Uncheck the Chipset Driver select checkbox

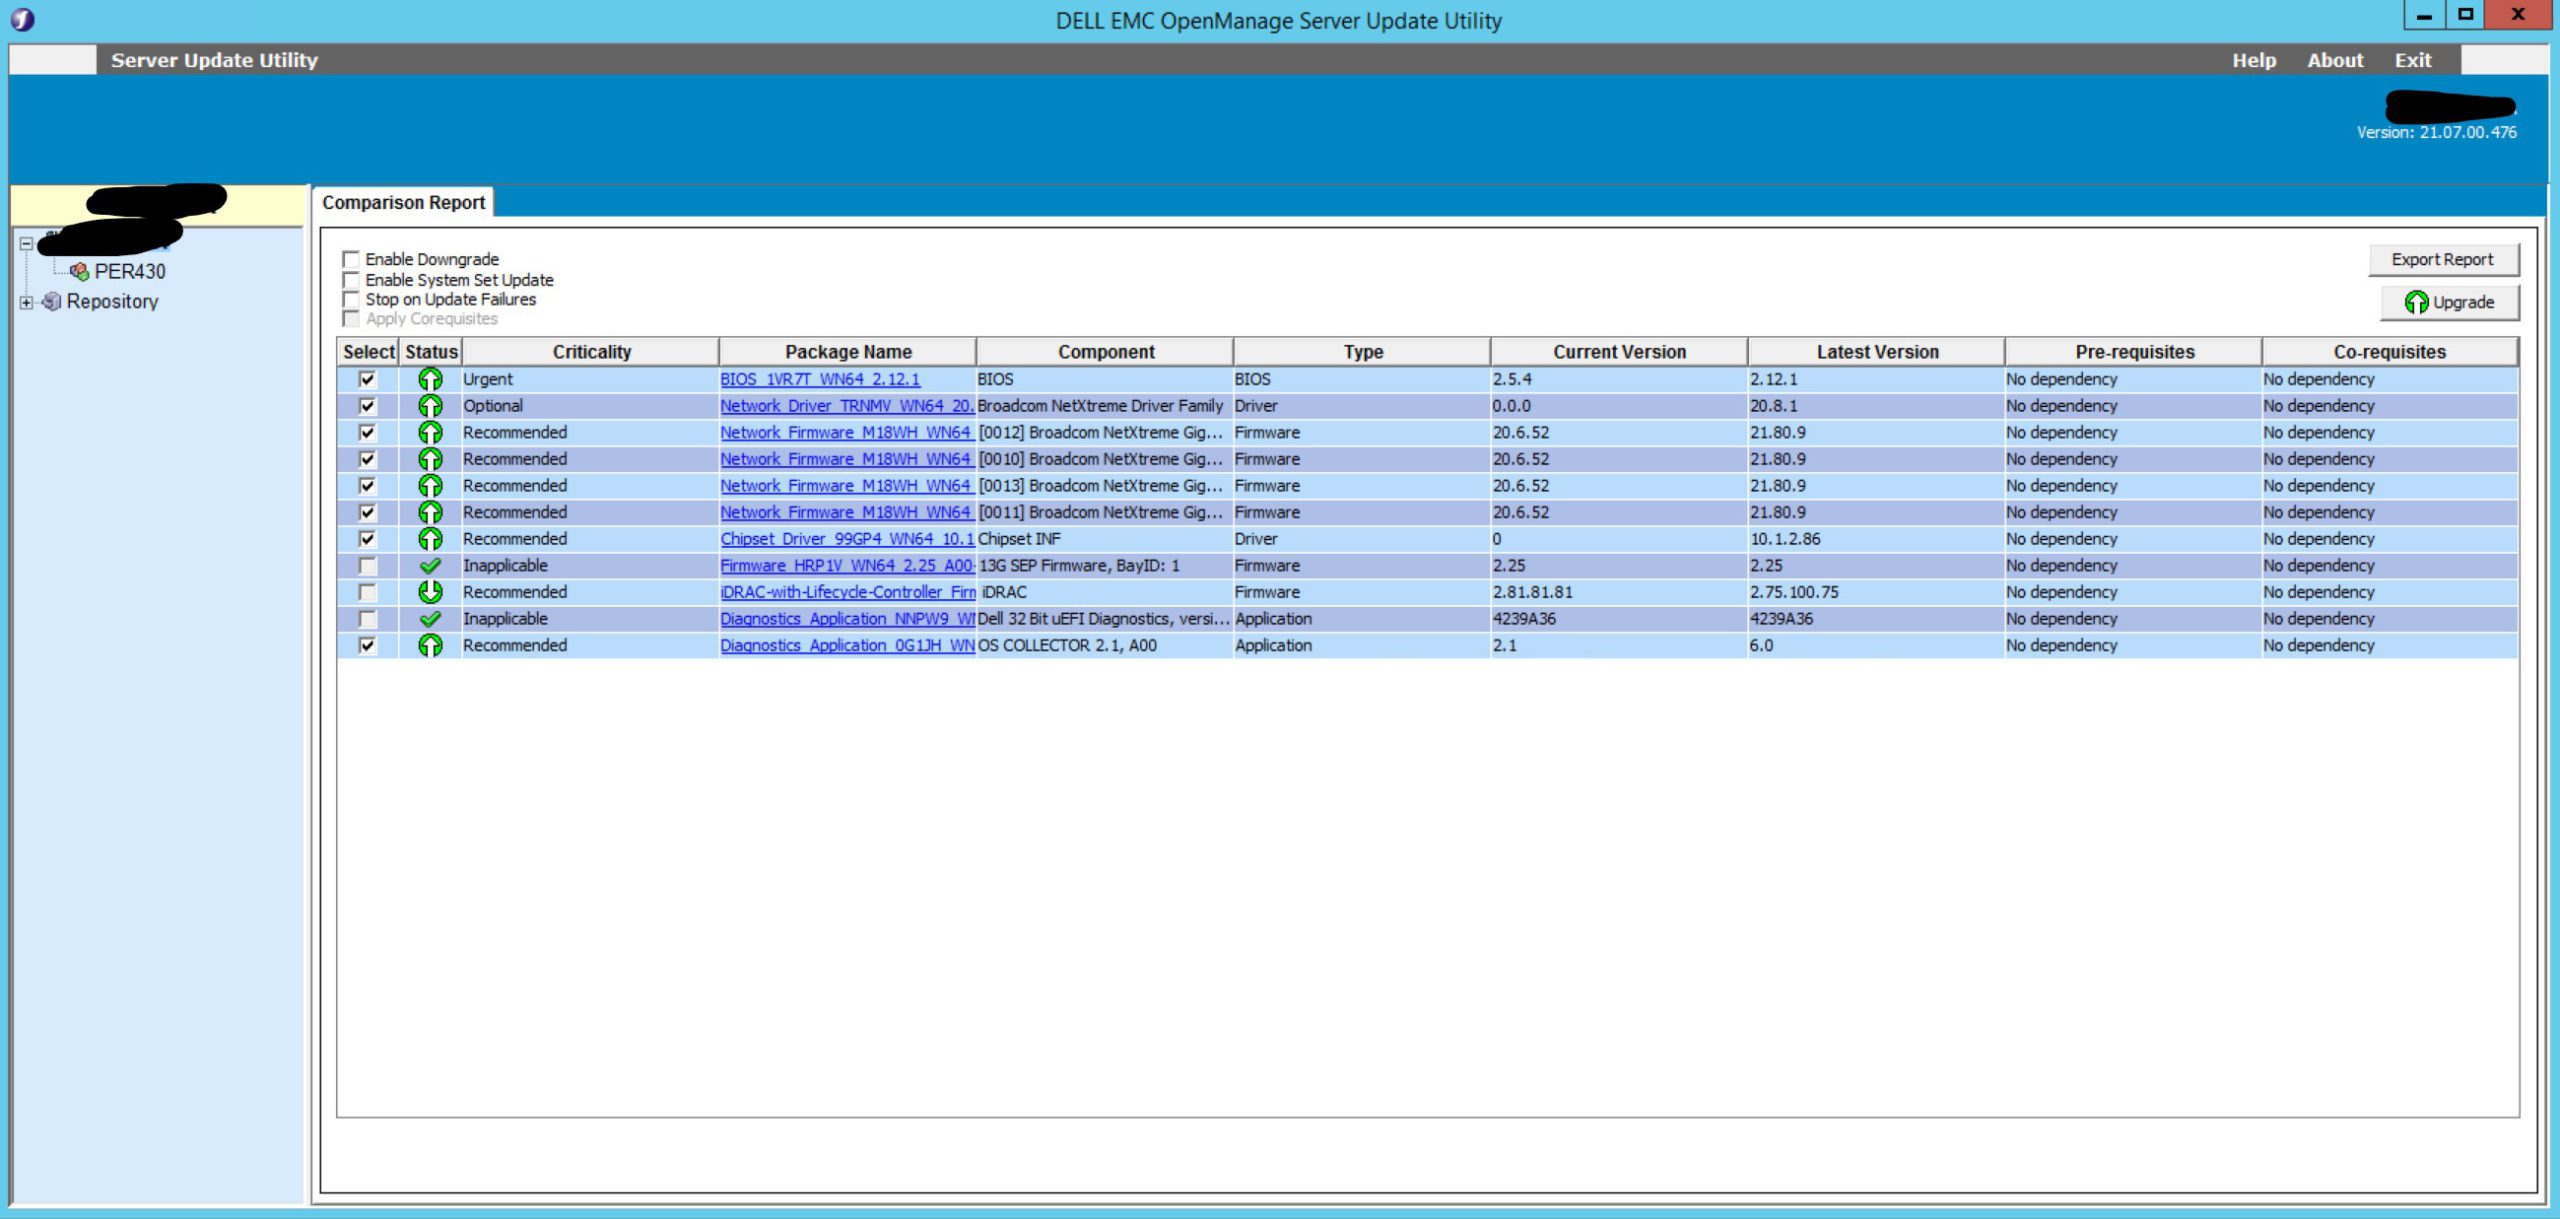click(367, 539)
